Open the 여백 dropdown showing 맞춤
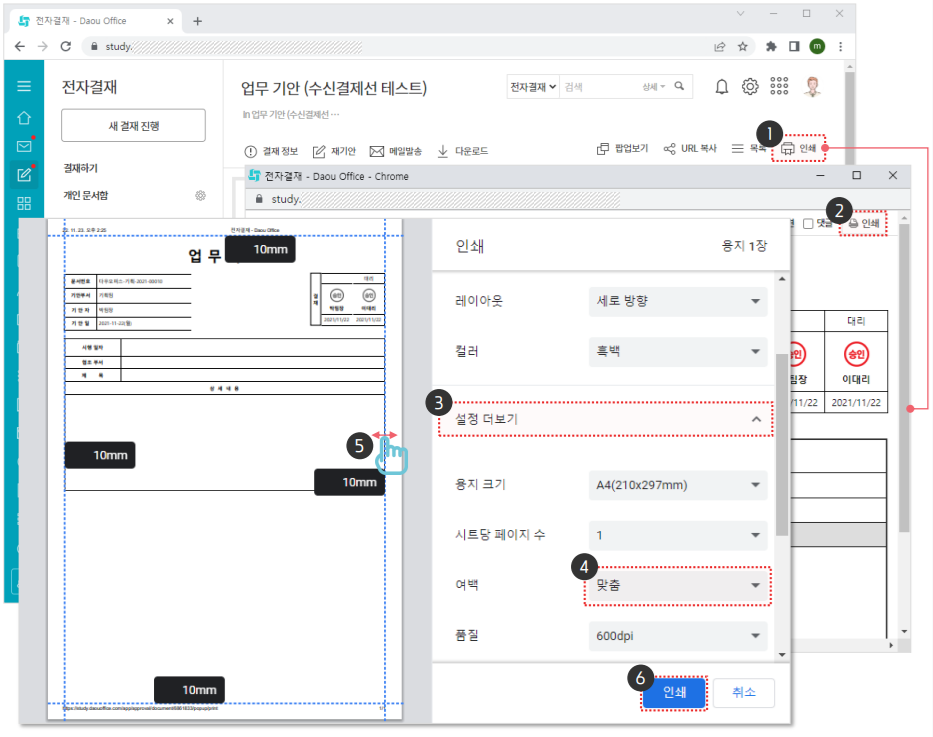This screenshot has height=737, width=933. pos(677,585)
